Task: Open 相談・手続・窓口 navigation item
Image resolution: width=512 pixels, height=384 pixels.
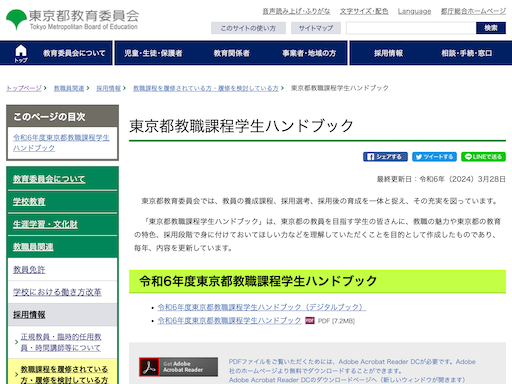Action: [x=467, y=53]
